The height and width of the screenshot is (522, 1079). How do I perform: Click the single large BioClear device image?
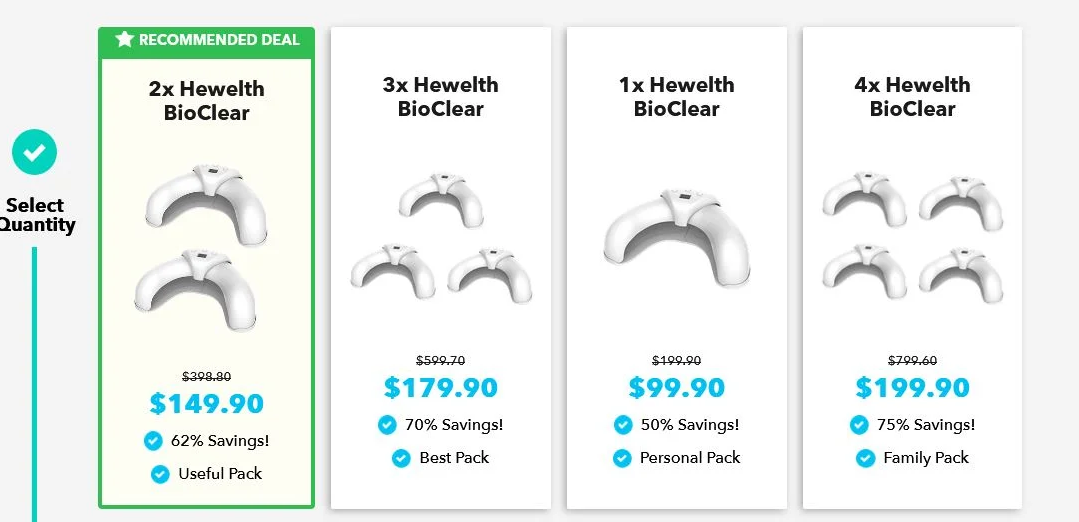676,237
